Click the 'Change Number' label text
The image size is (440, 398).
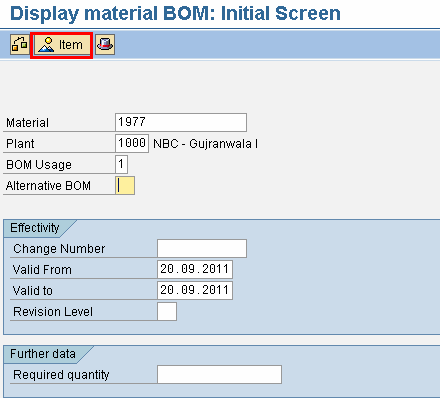pos(59,249)
